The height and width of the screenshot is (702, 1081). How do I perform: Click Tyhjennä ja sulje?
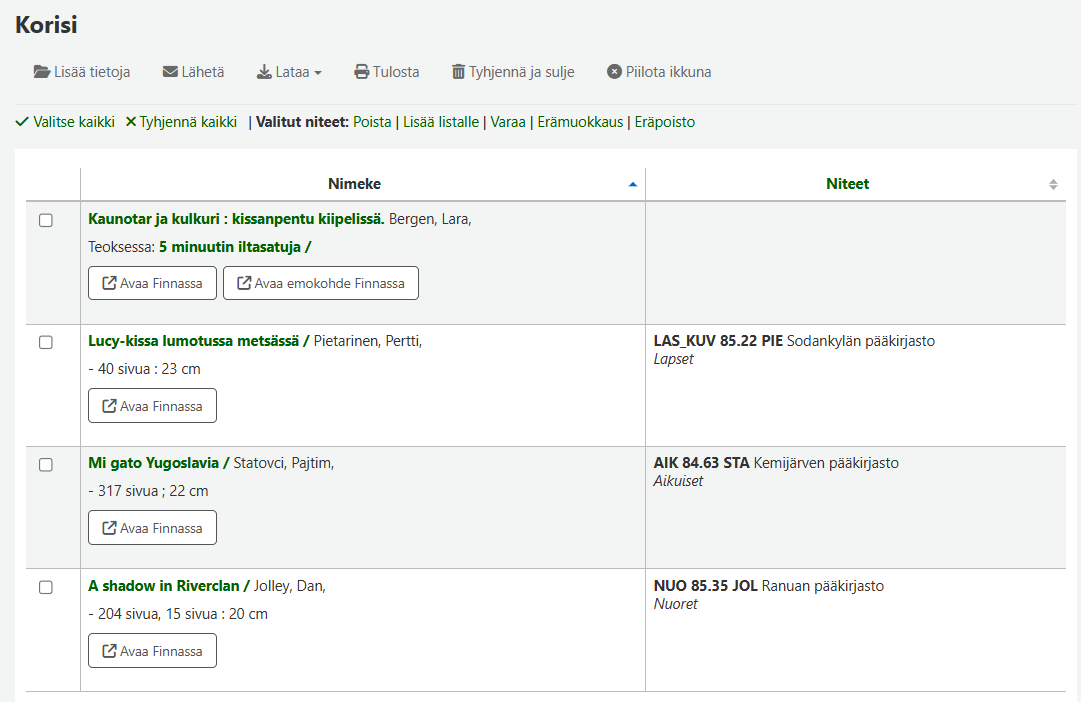tap(514, 72)
